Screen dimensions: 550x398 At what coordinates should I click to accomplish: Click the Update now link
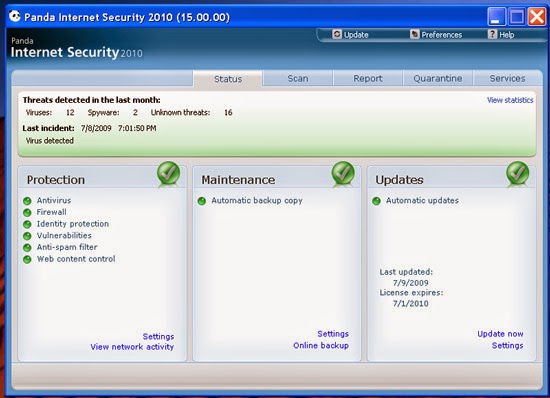[x=500, y=334]
